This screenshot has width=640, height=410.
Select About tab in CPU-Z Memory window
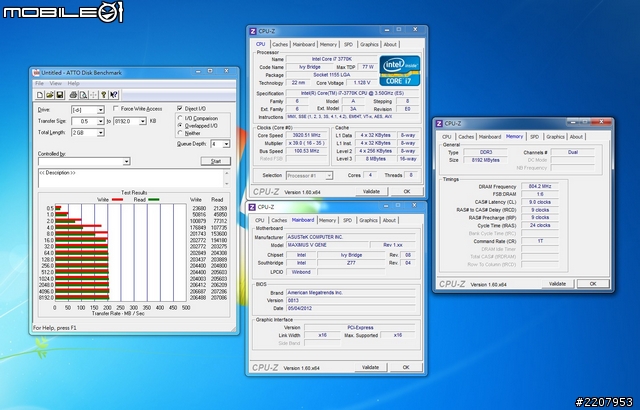coord(576,137)
